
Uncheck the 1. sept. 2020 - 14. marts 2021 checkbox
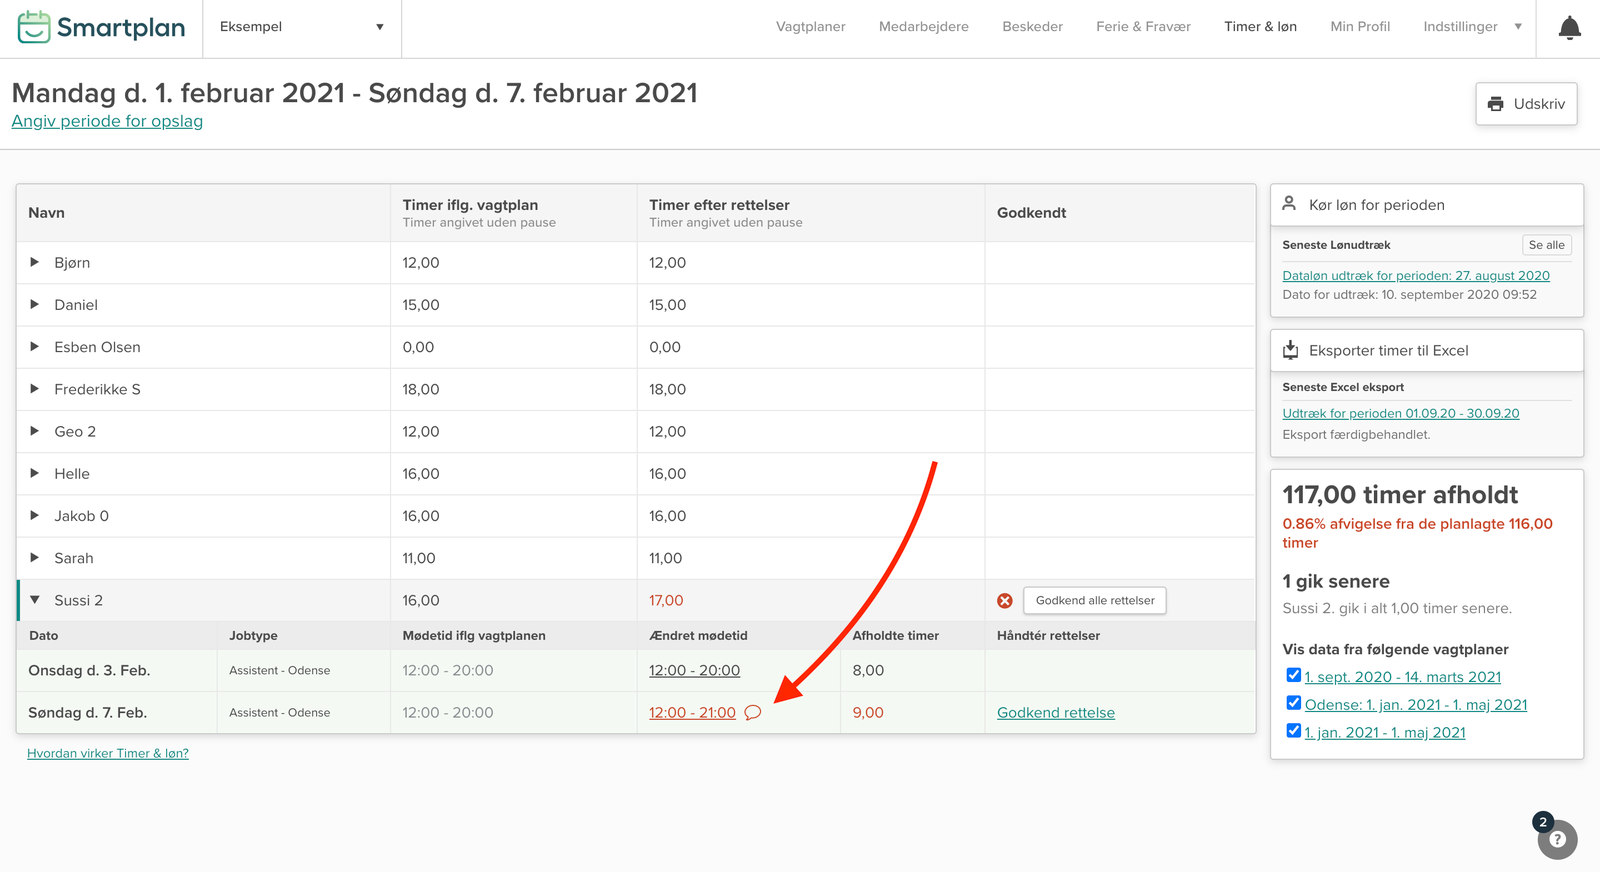click(1293, 676)
